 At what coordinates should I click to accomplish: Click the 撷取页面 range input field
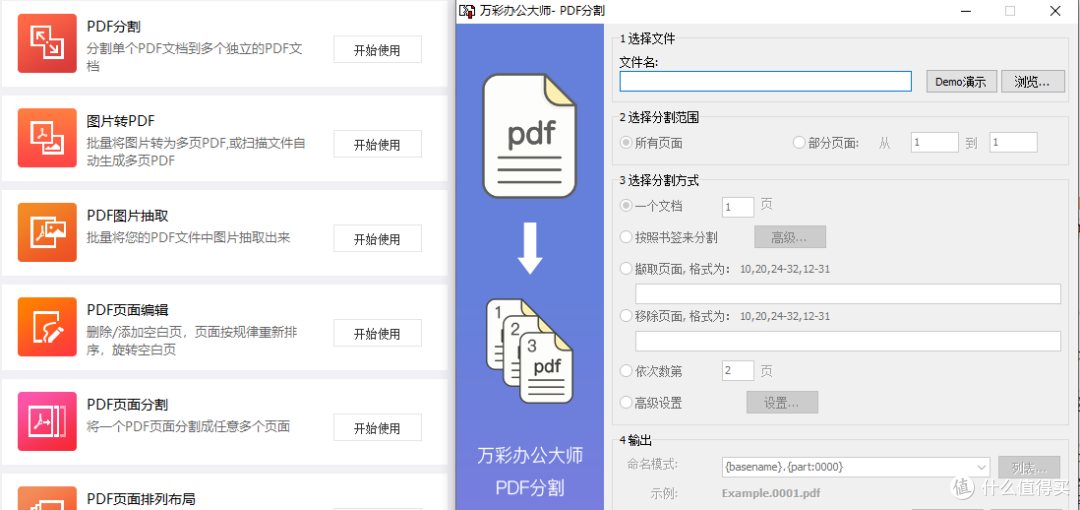click(848, 294)
